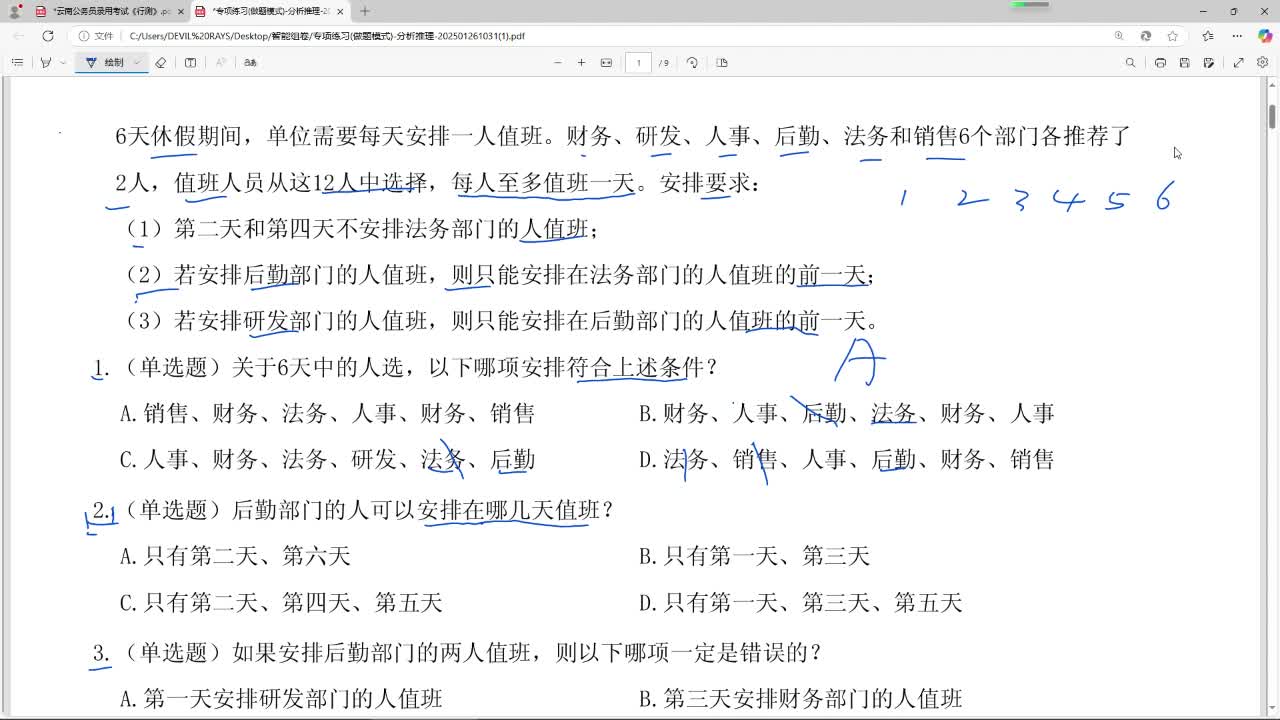The image size is (1280, 720).
Task: Open the draw pen options dropdown
Action: [137, 62]
